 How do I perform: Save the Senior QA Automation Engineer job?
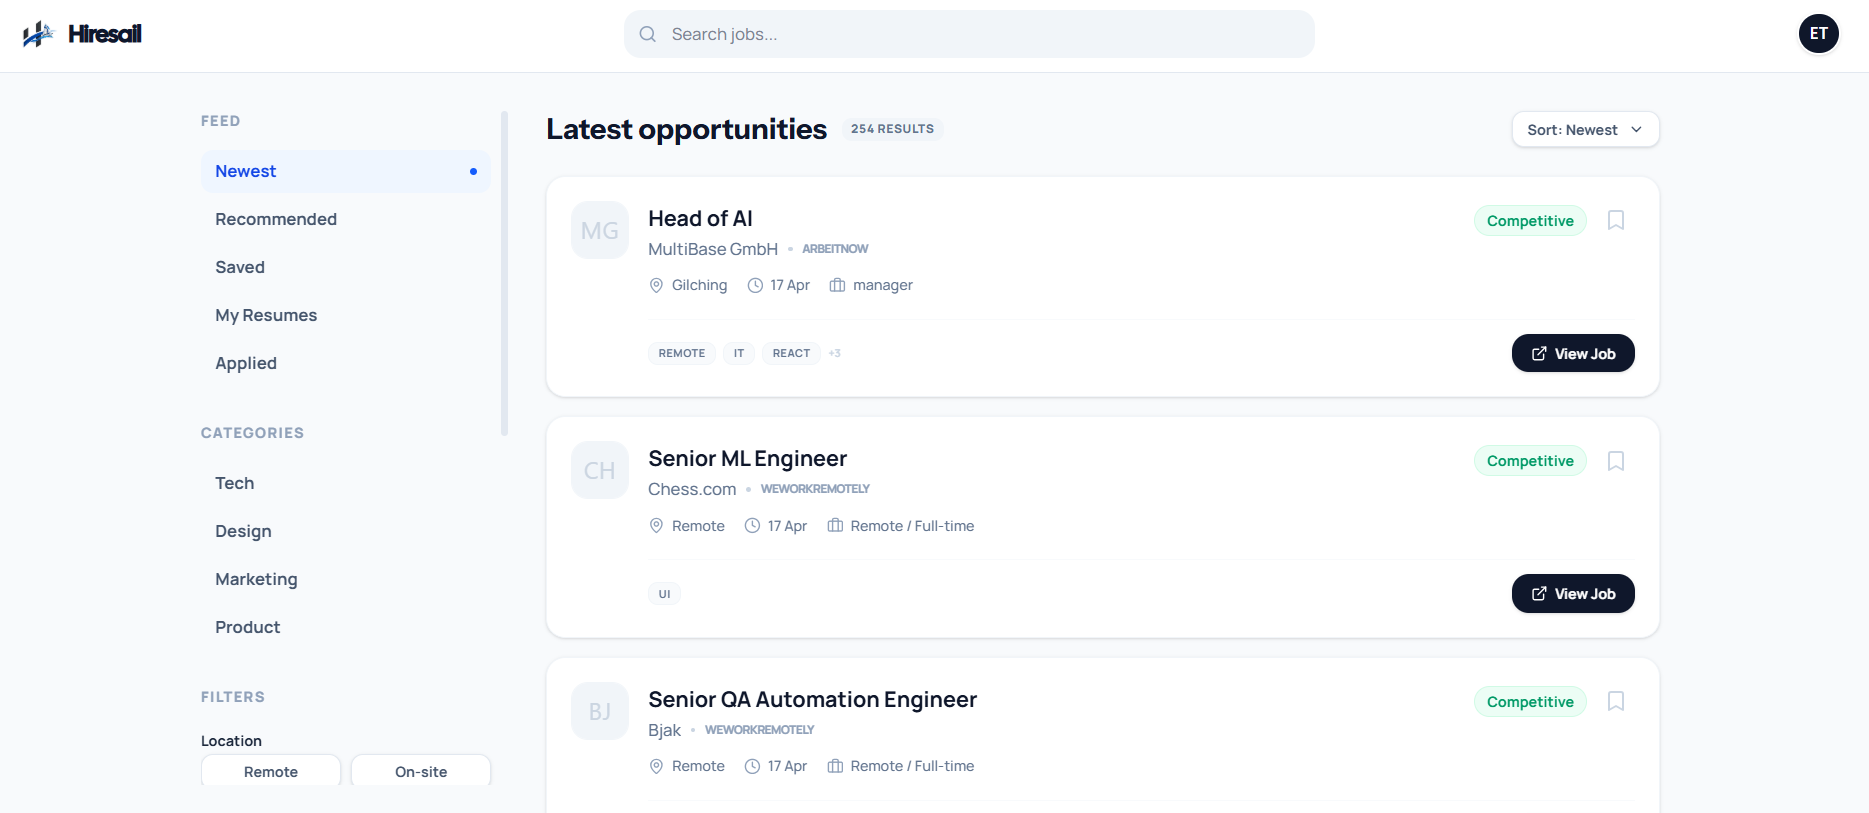(1615, 701)
